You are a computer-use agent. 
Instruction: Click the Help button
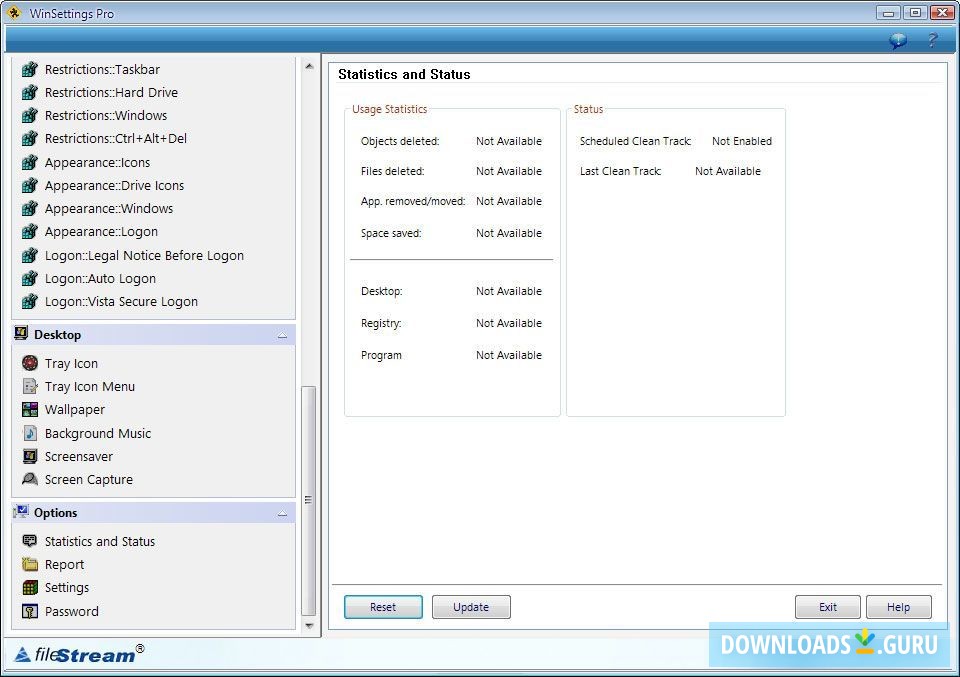(x=899, y=607)
